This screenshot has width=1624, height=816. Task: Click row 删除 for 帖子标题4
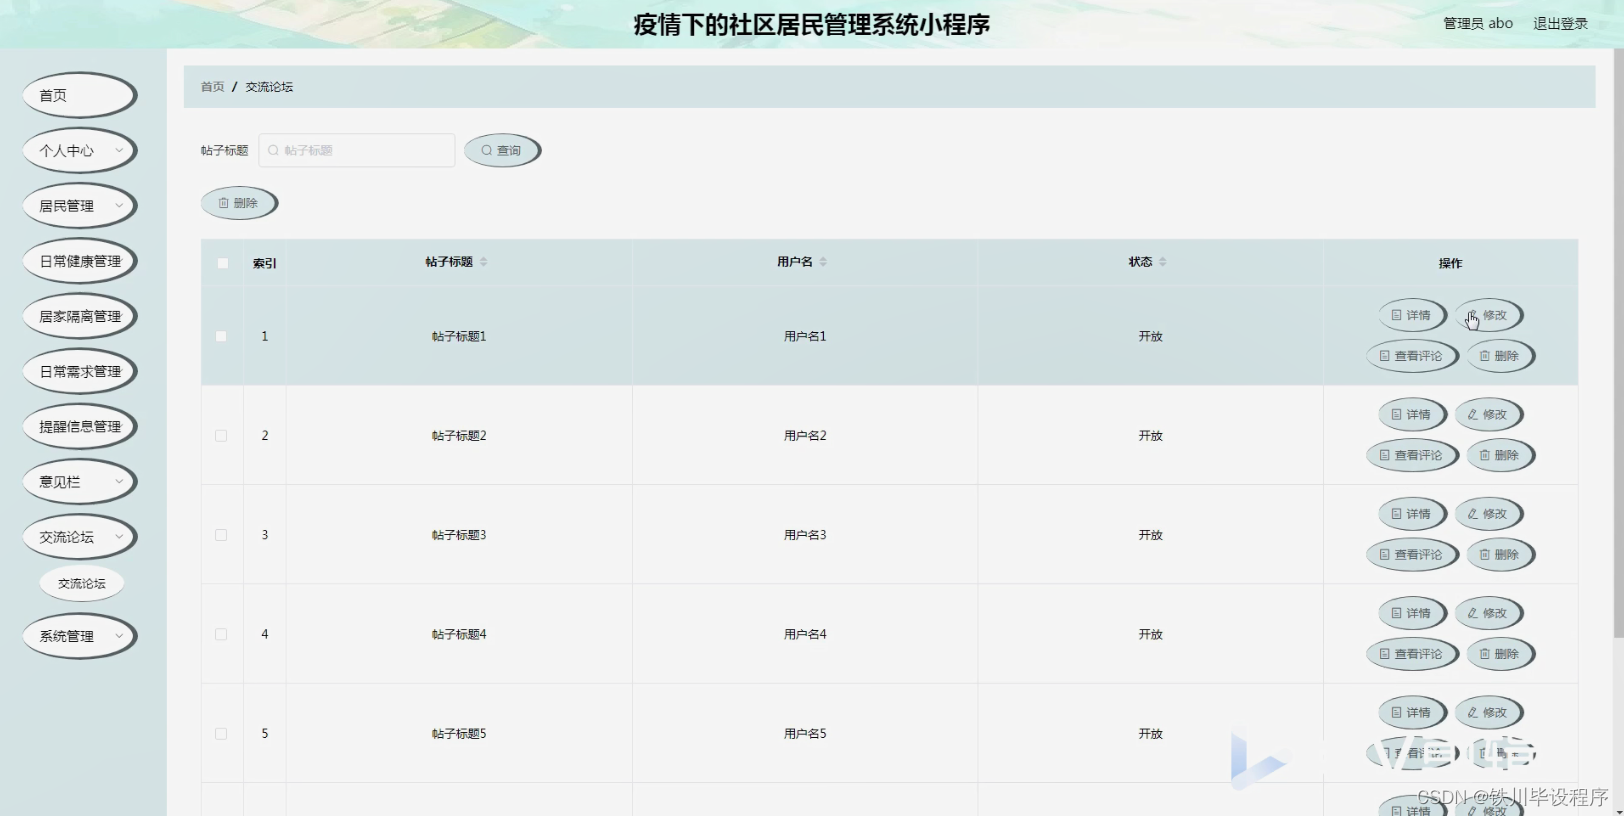(1500, 654)
